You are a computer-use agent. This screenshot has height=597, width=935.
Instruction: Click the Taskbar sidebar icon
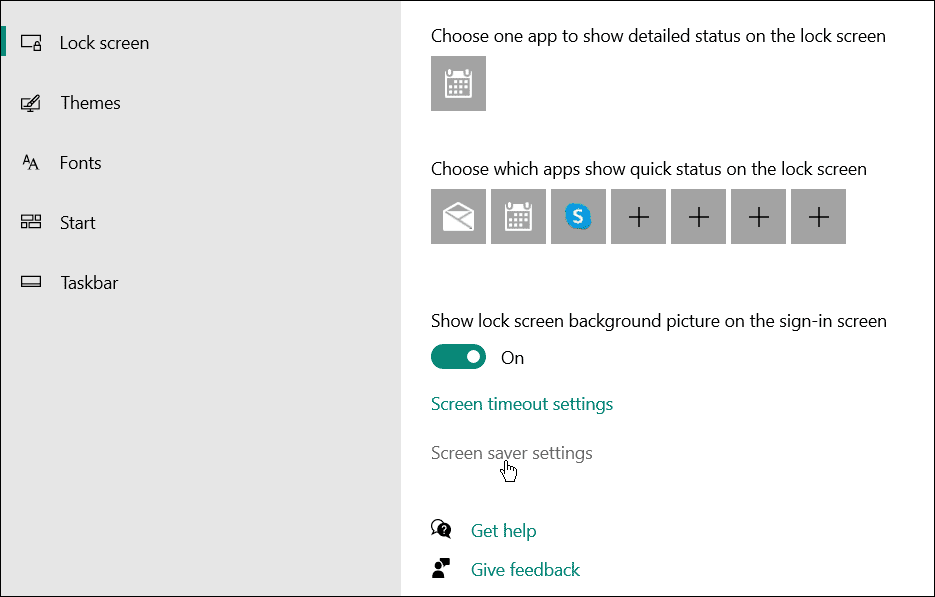point(32,282)
